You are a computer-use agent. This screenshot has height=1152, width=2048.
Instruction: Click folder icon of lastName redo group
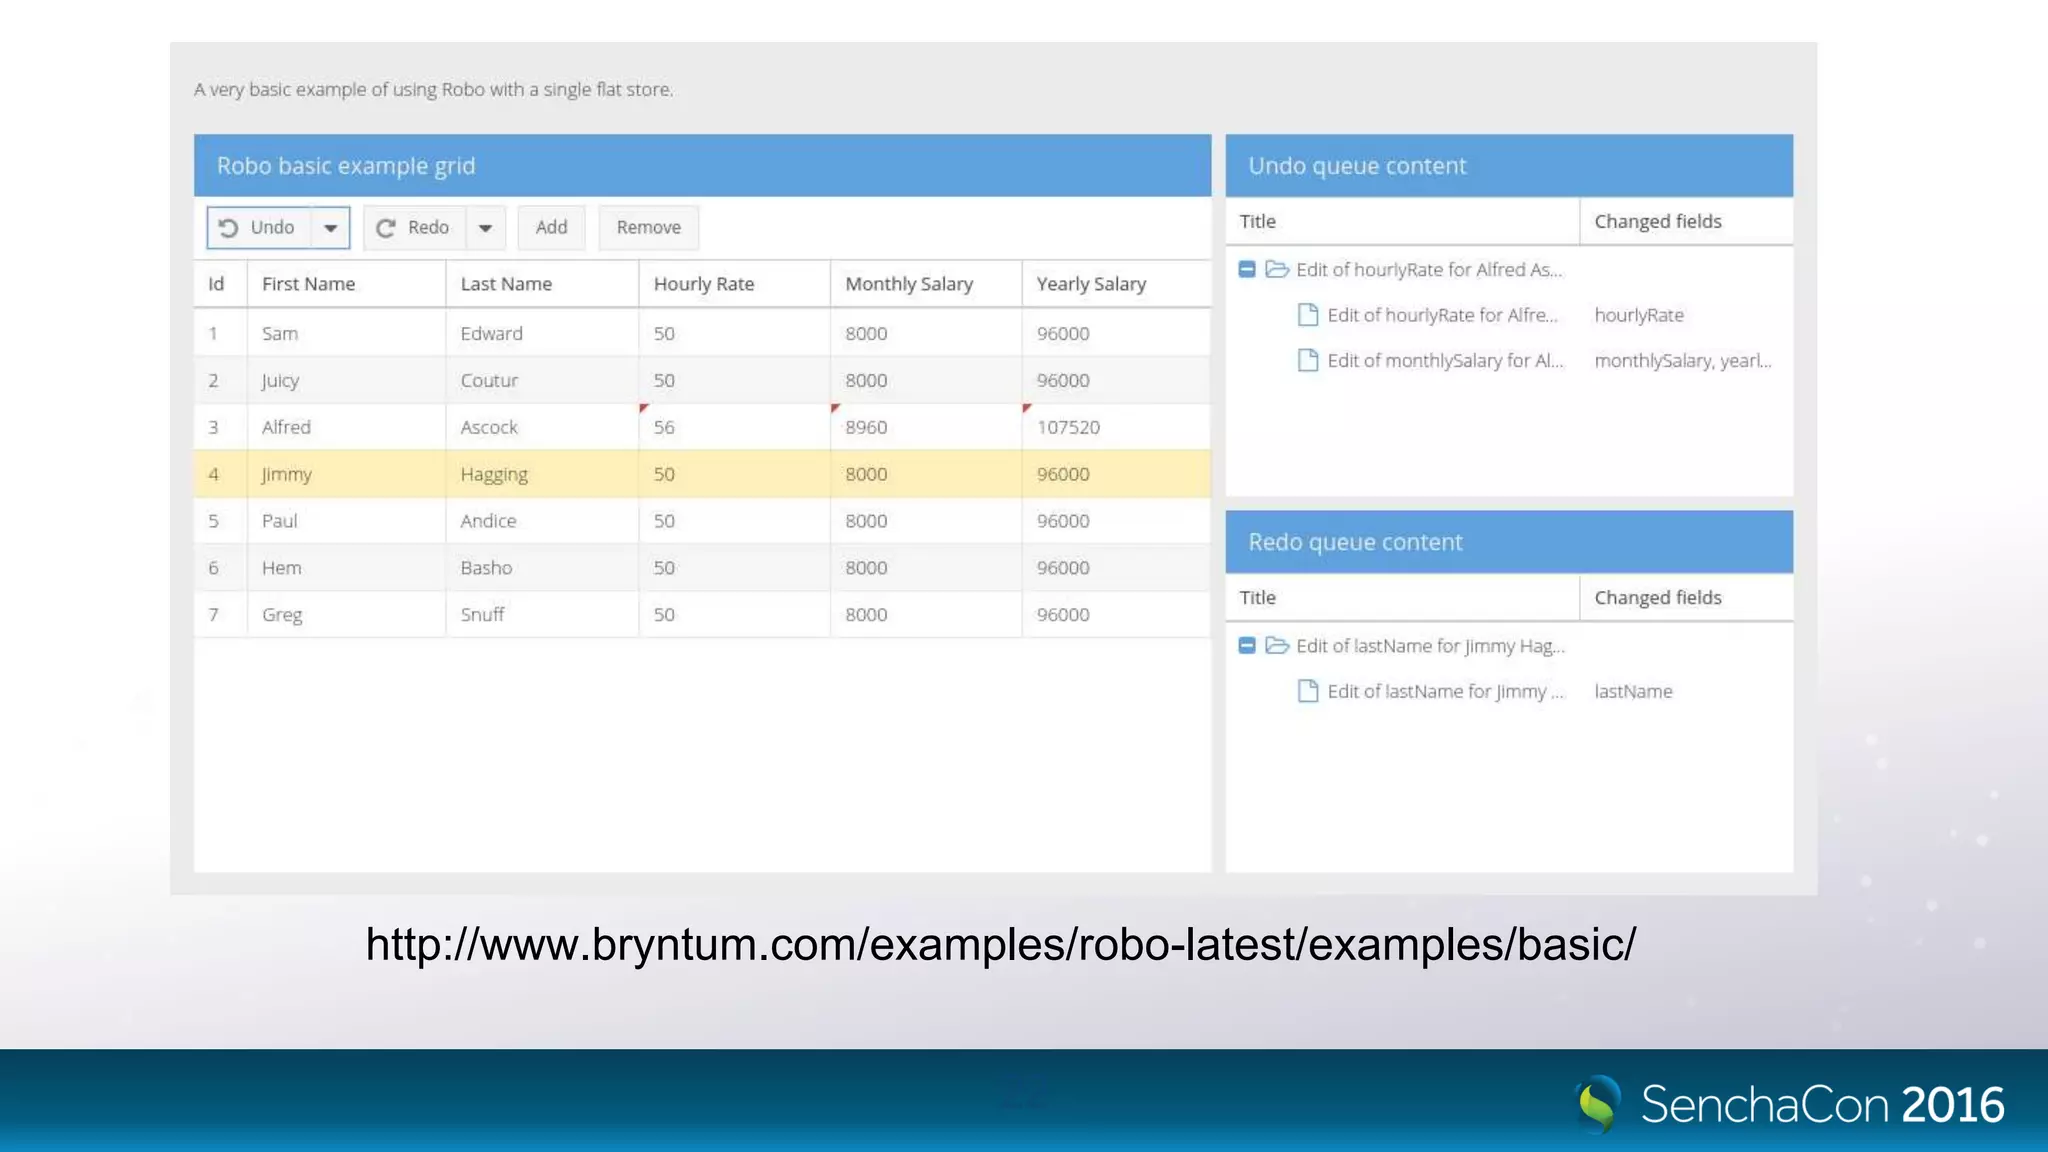tap(1277, 646)
